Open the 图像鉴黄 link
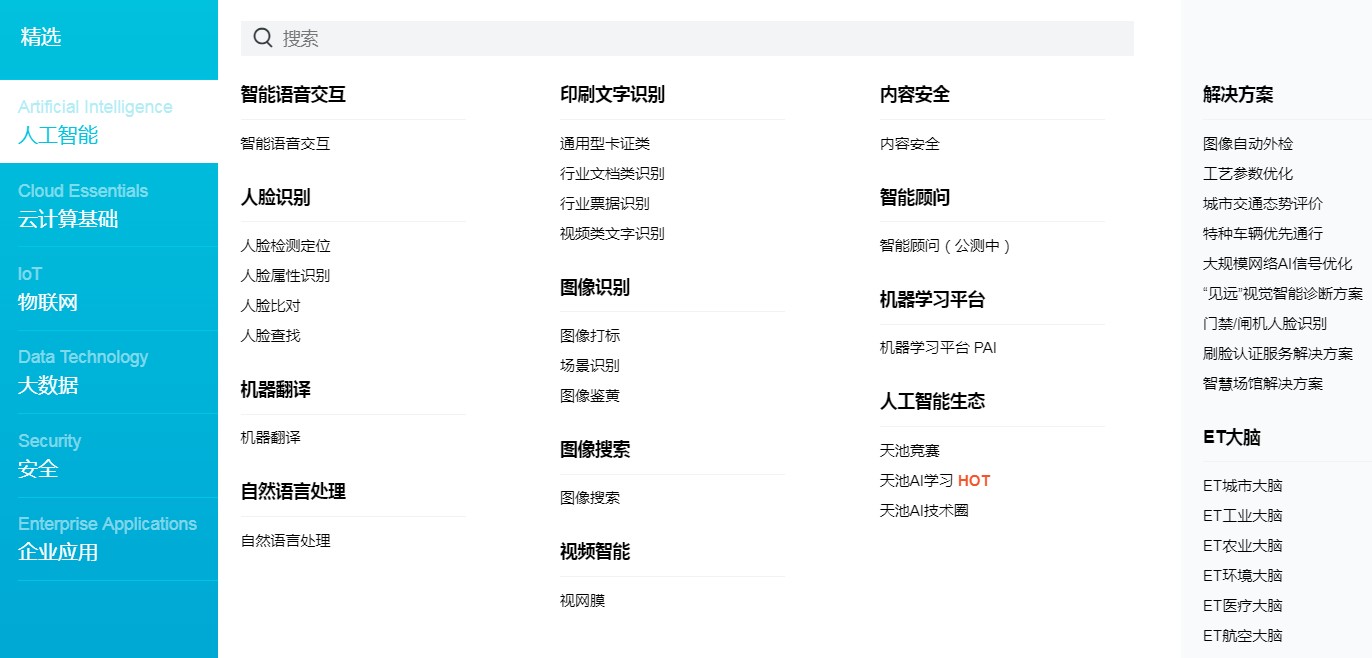The width and height of the screenshot is (1372, 658). 589,396
